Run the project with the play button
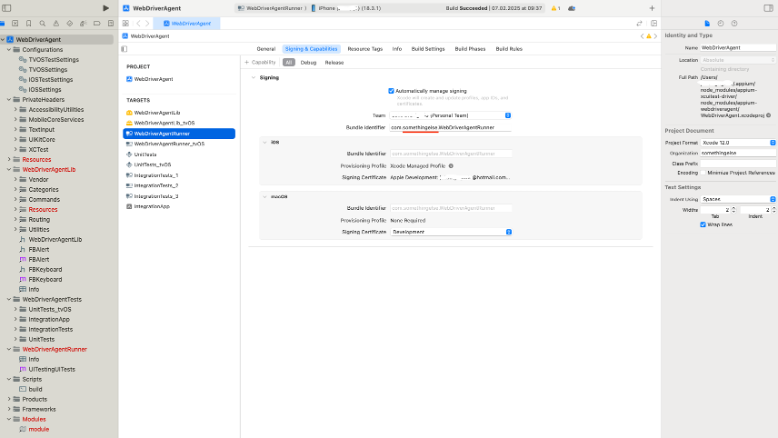Screen dimensions: 778x438 106,8
